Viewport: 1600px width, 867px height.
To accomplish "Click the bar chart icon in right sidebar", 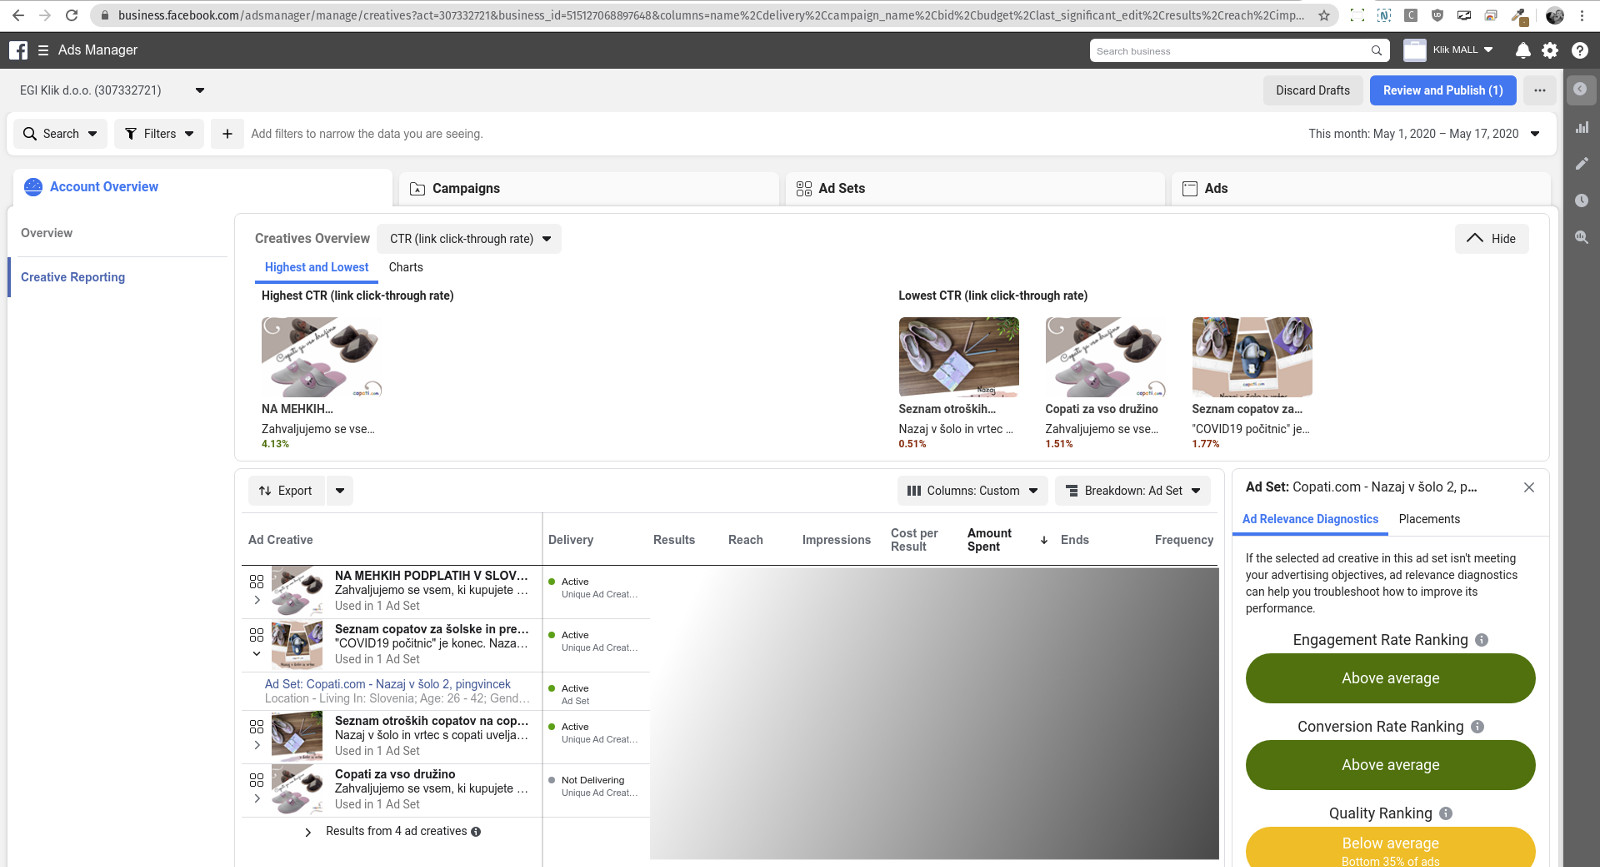I will pyautogui.click(x=1582, y=127).
